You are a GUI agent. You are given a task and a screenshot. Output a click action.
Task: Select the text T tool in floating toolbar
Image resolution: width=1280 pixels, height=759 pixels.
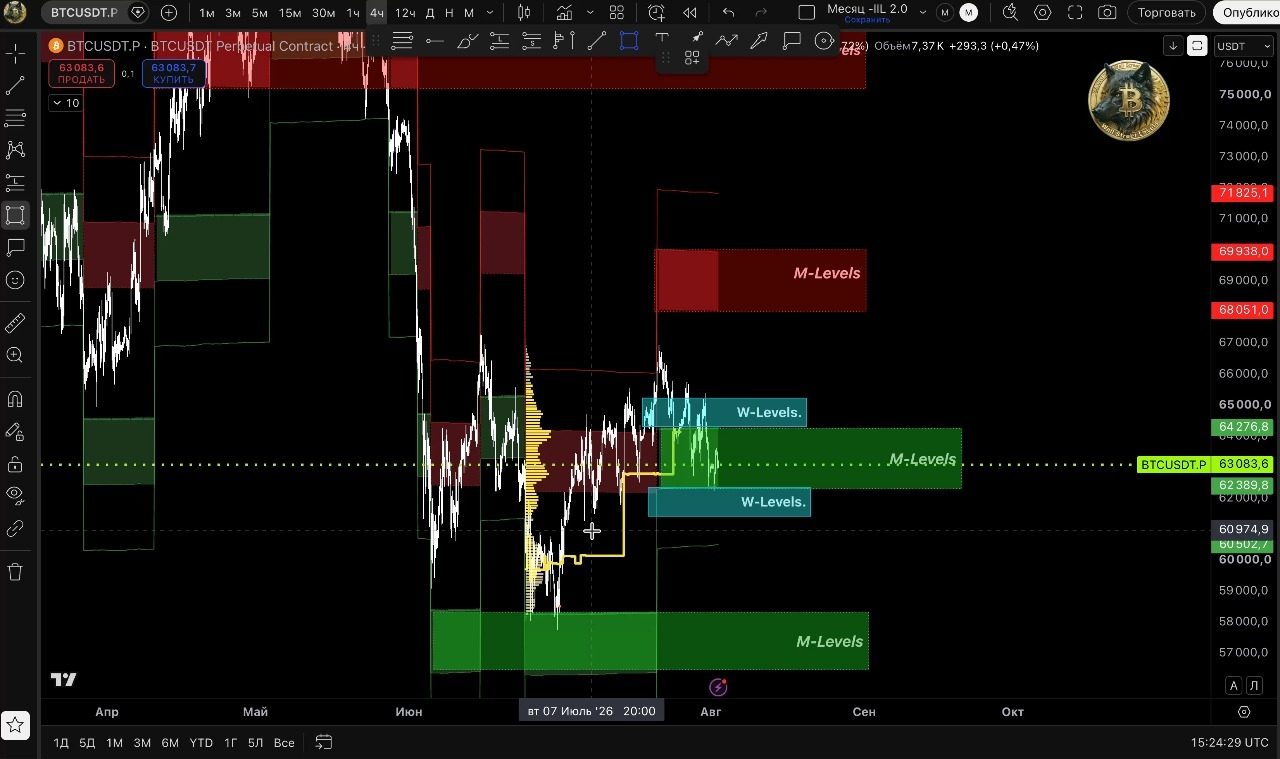(661, 39)
